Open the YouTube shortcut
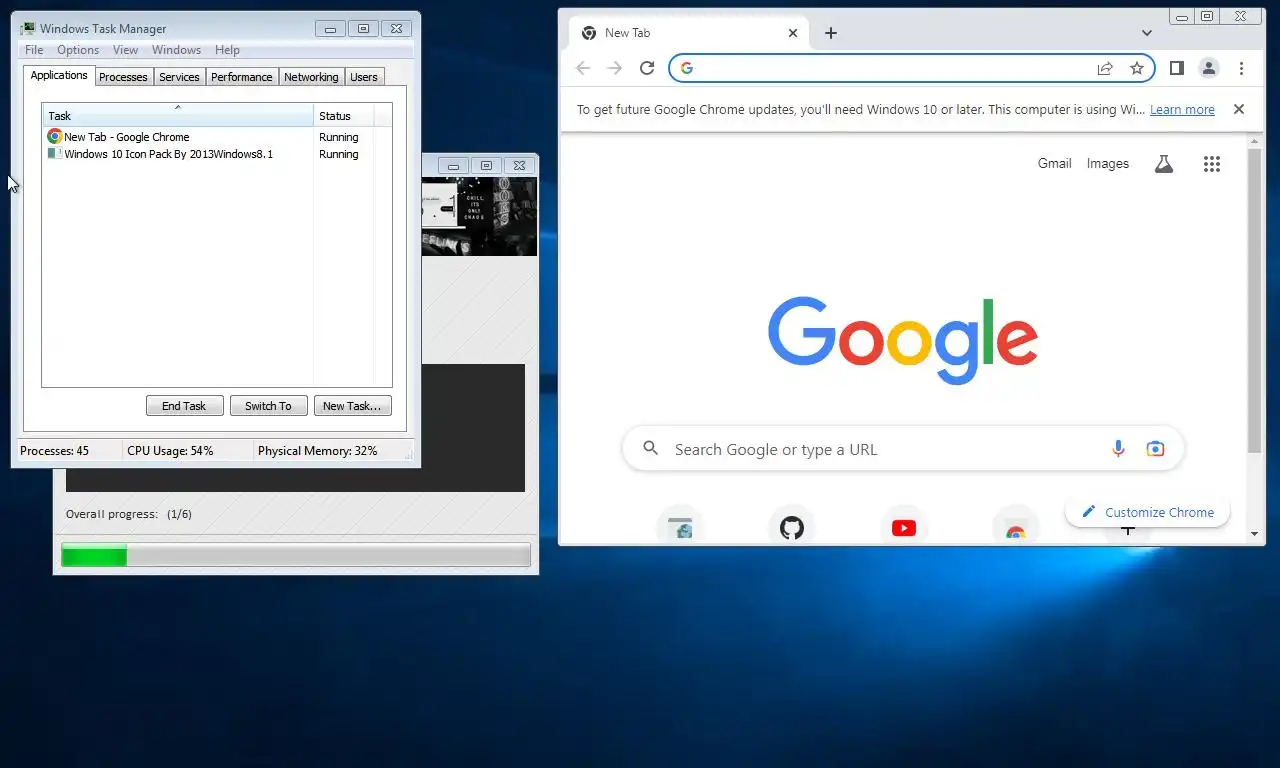Image resolution: width=1280 pixels, height=768 pixels. click(x=904, y=528)
